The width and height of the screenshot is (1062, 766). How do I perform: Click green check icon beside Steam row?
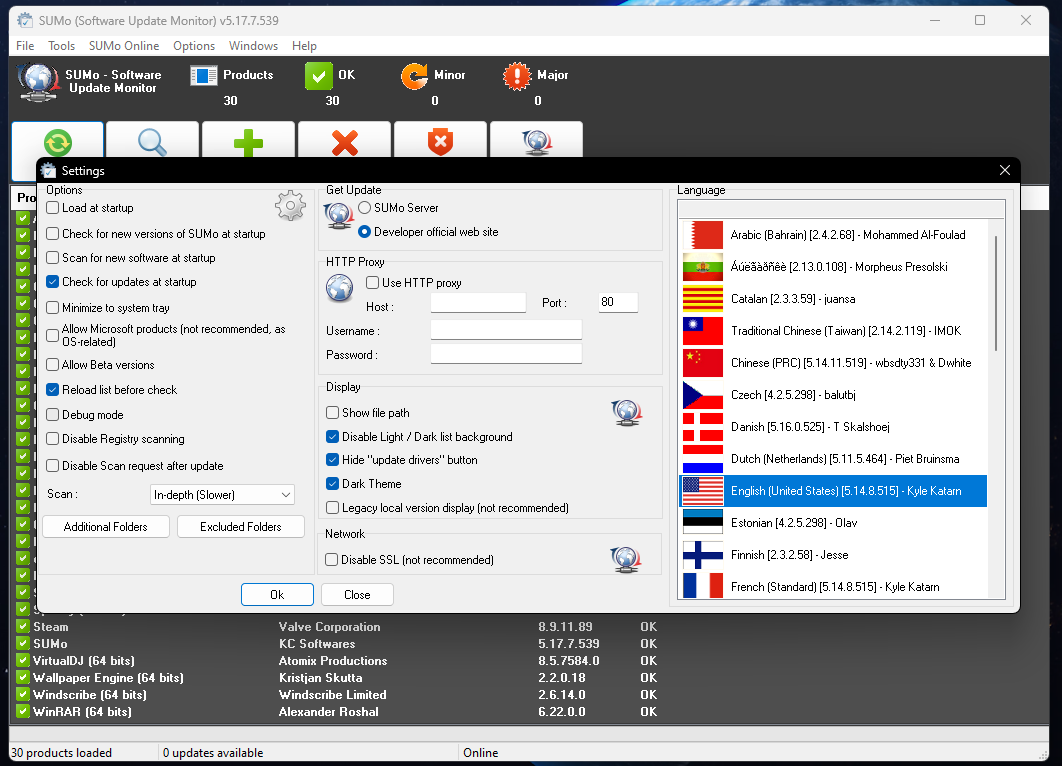[23, 626]
